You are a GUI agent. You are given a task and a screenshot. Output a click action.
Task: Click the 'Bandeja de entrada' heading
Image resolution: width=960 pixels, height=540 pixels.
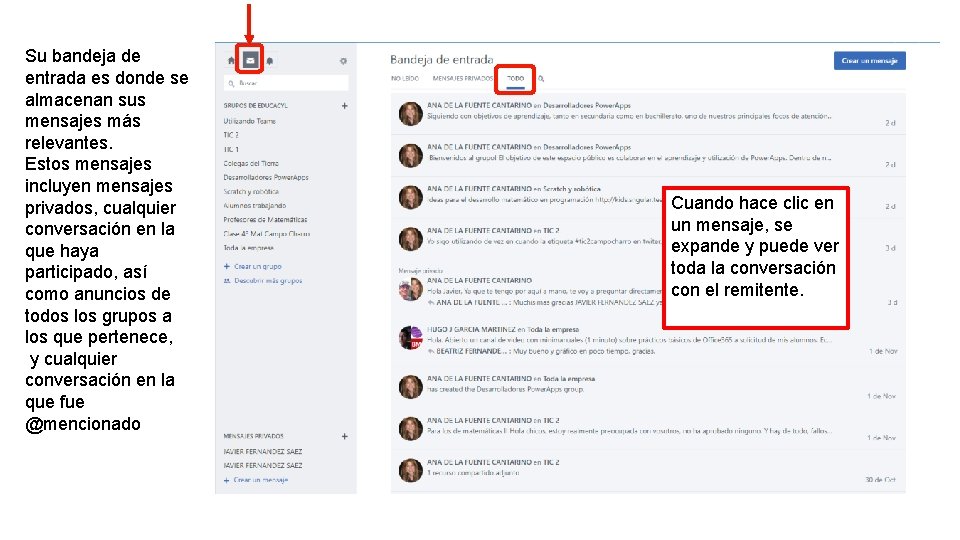coord(441,59)
